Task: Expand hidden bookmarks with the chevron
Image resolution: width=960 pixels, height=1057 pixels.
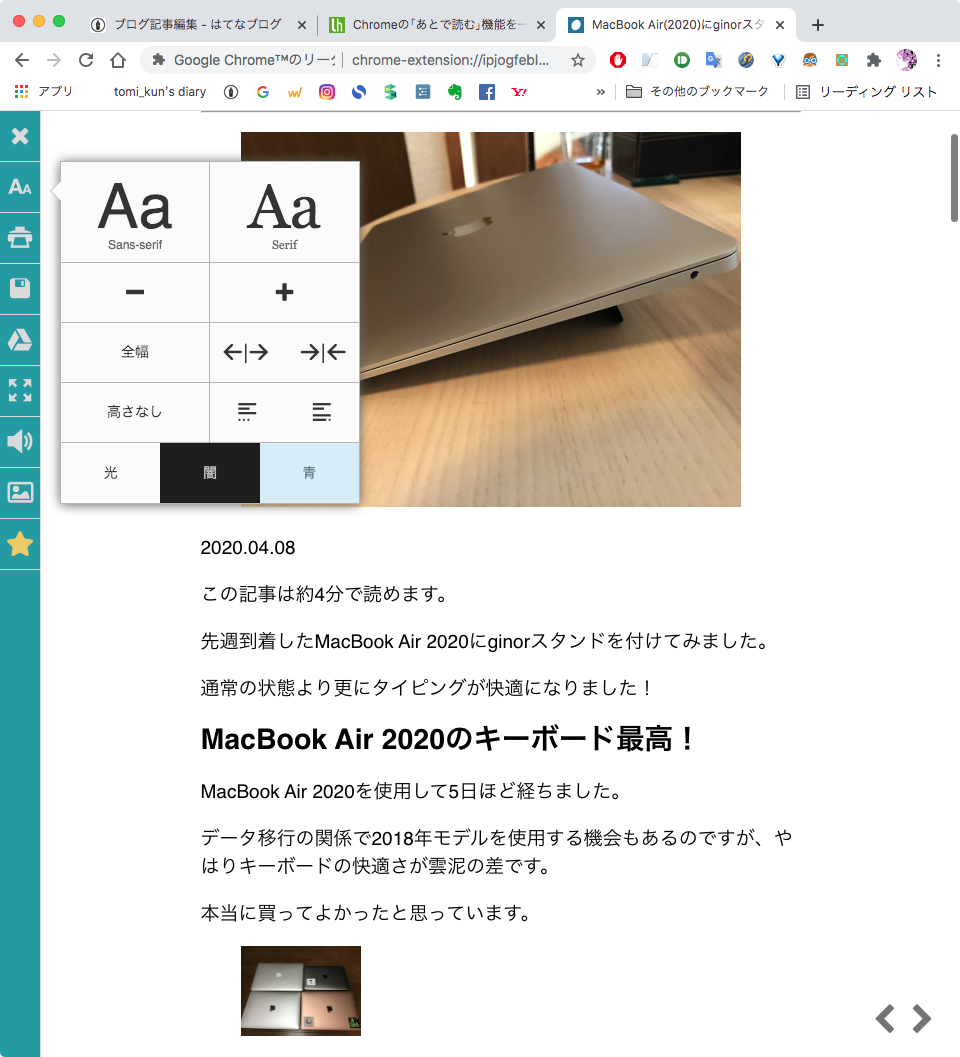Action: [x=599, y=91]
